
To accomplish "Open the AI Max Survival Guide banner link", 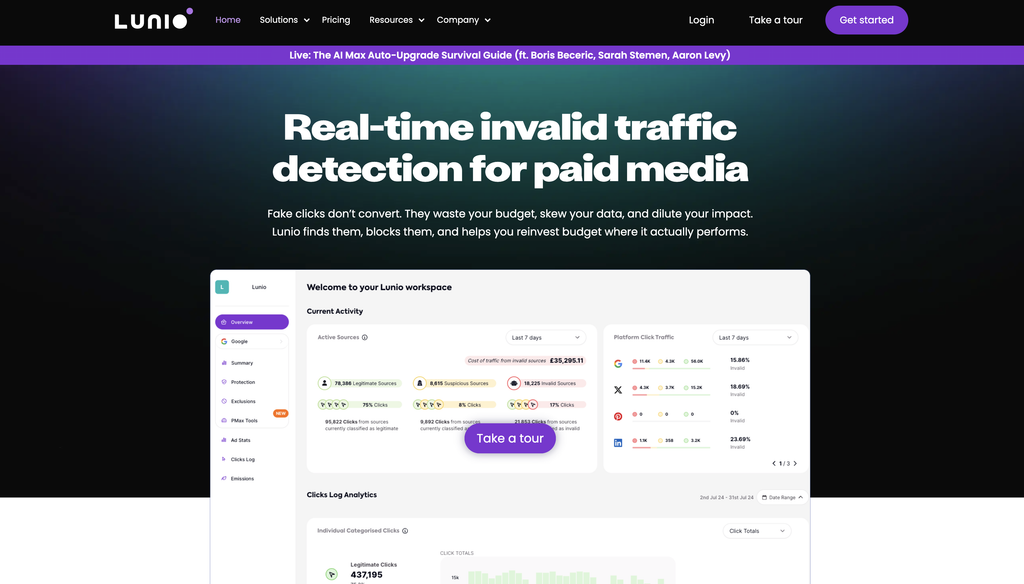I will pos(510,56).
